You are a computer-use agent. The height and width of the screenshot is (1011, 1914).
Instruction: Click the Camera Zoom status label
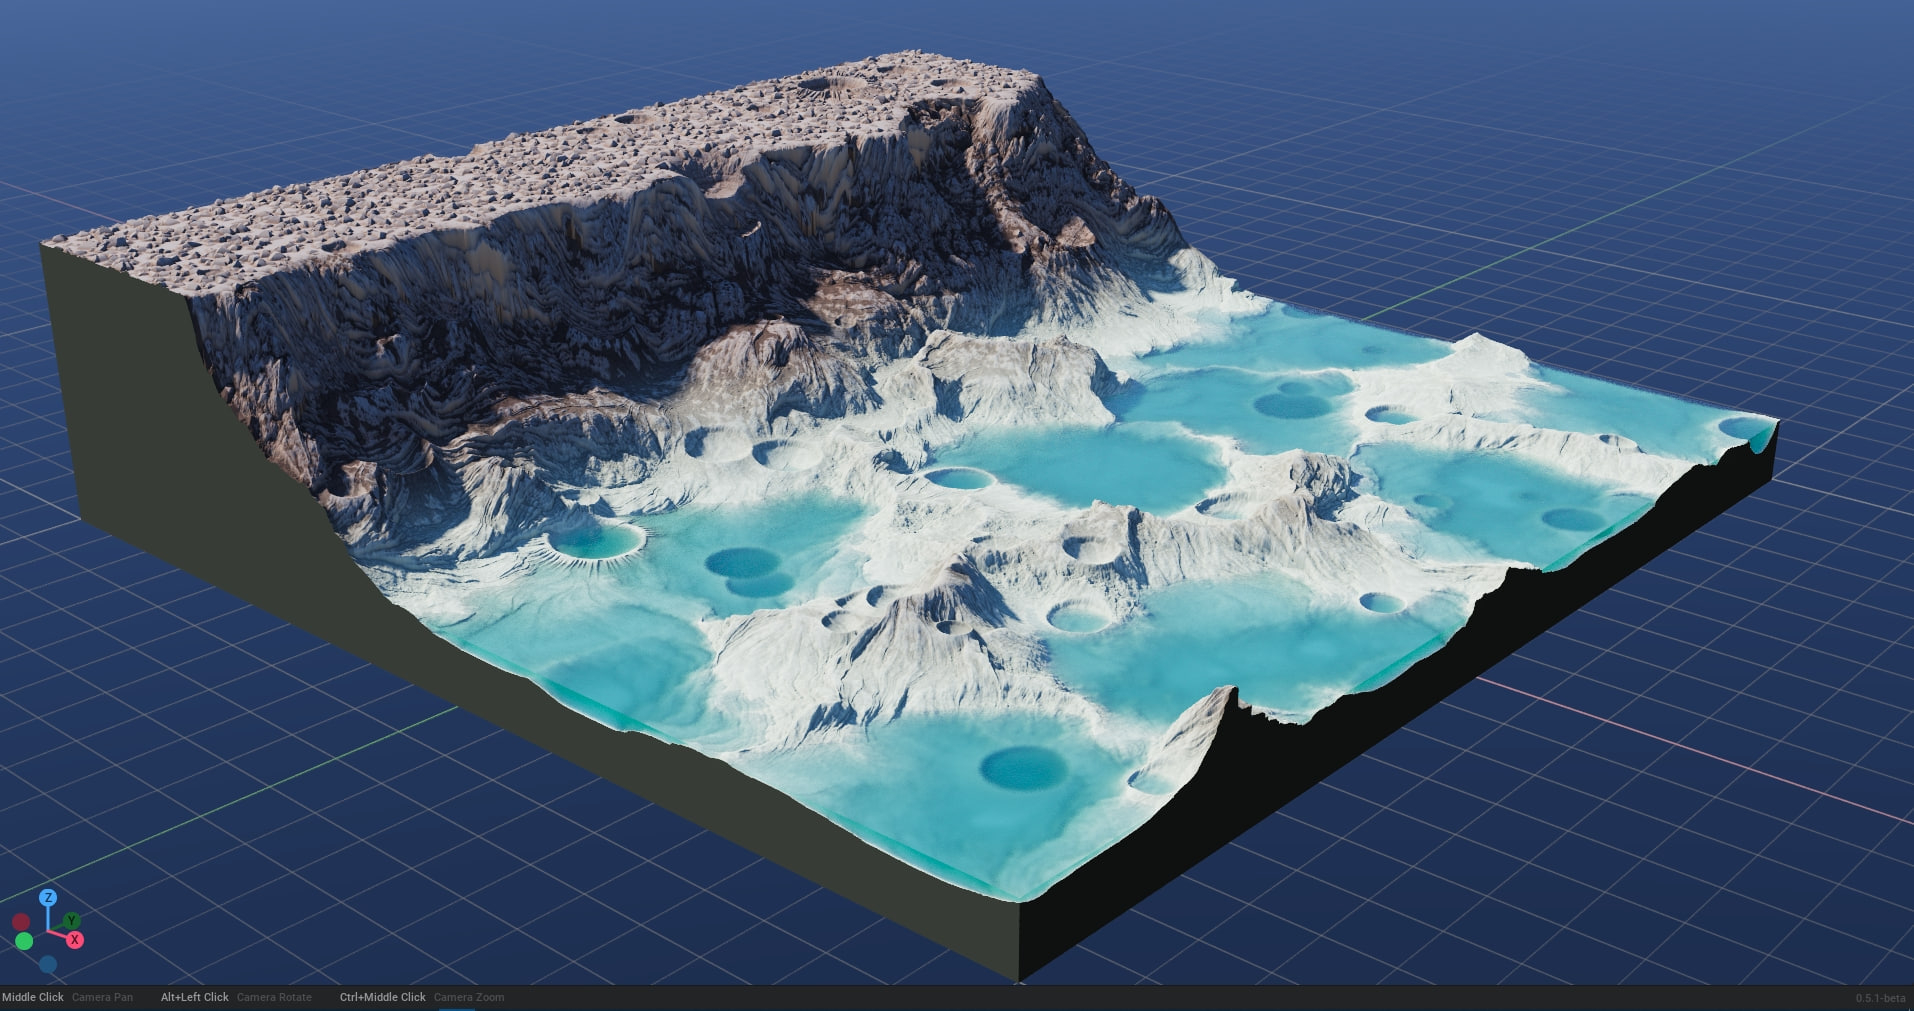469,997
